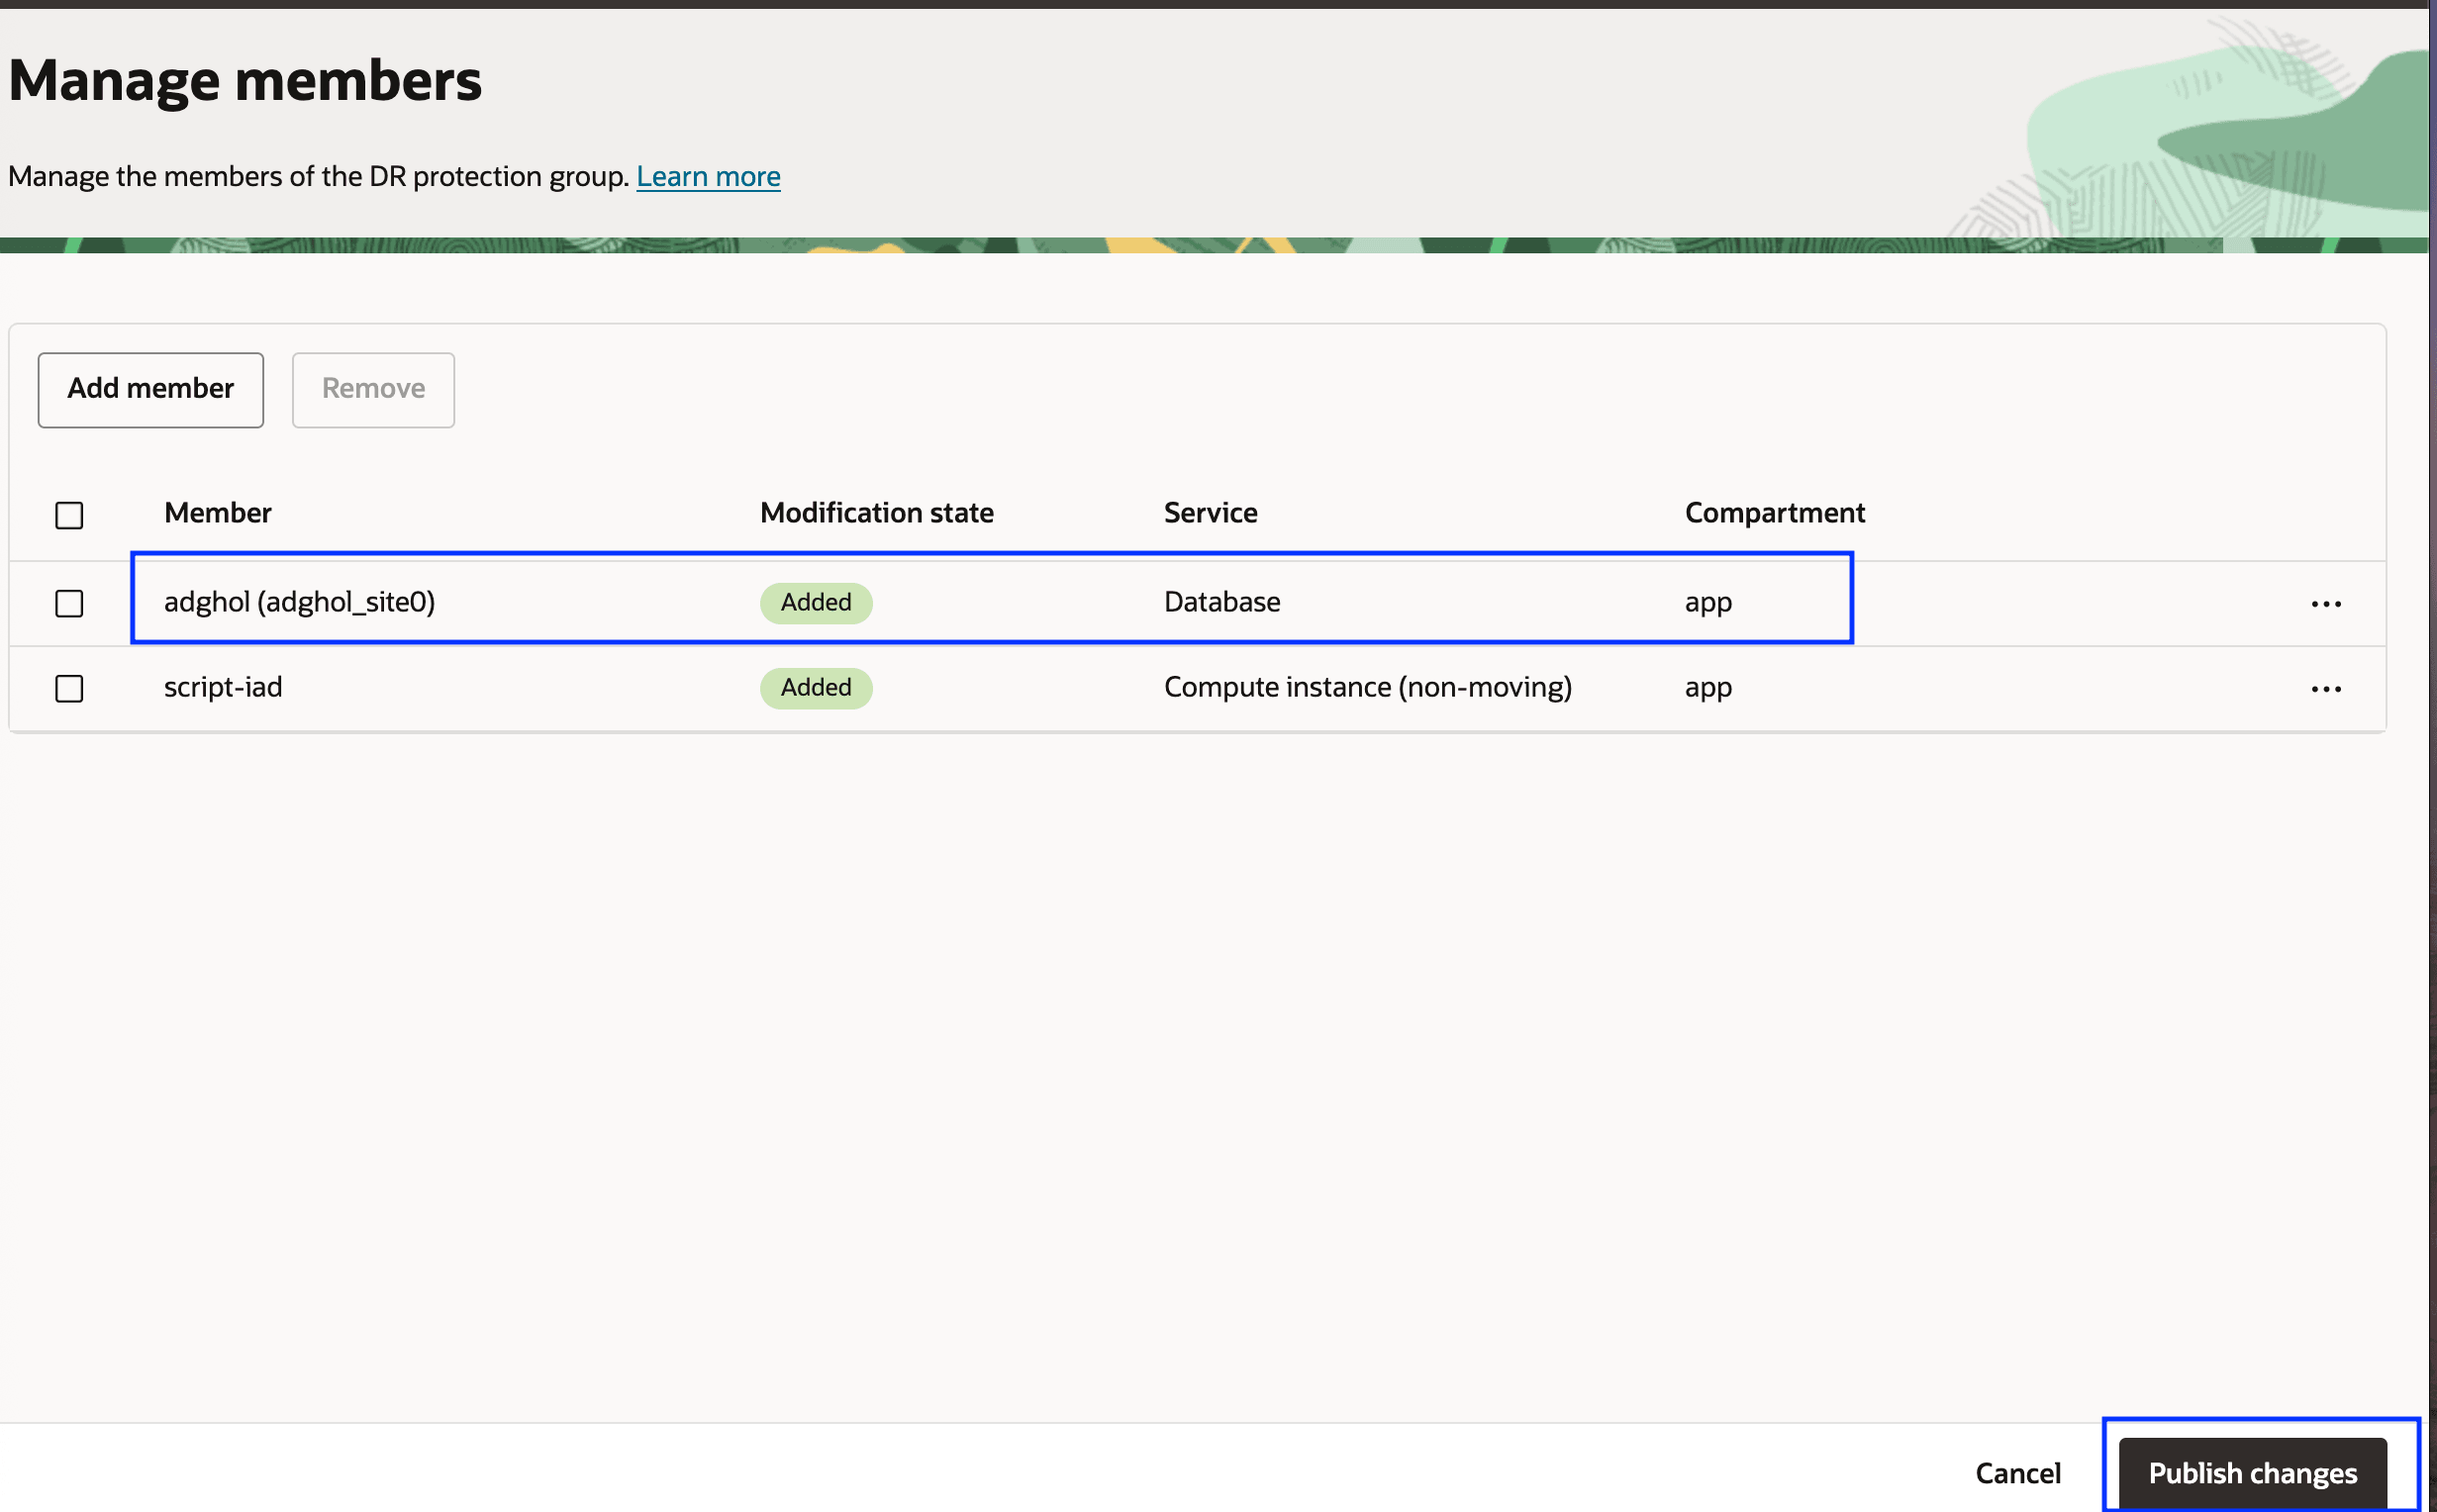Click the Remove button
The image size is (2437, 1512).
(373, 389)
